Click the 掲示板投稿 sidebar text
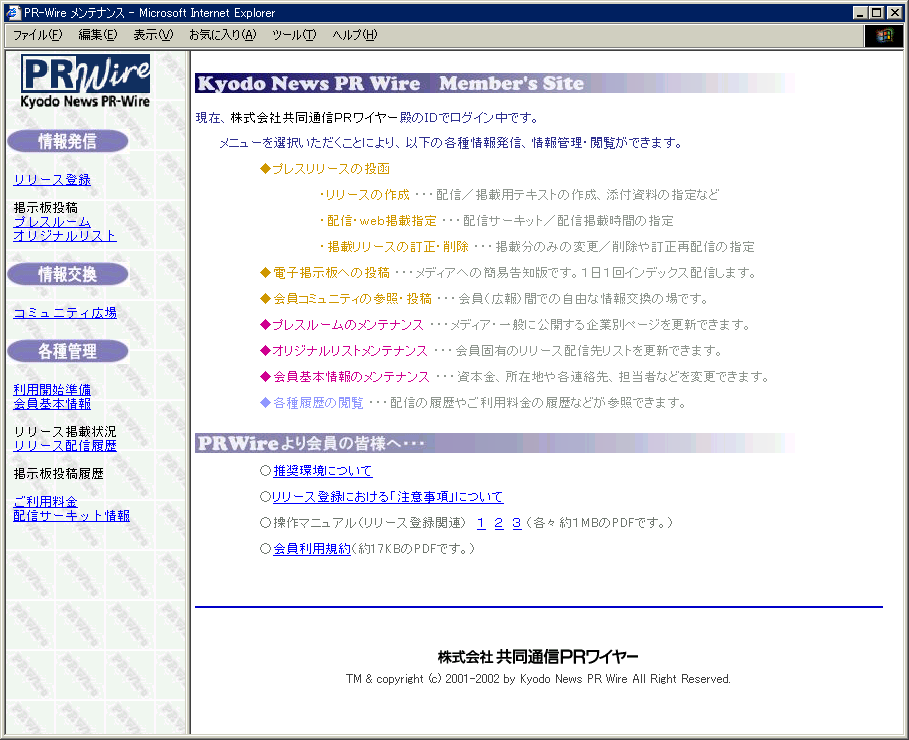 coord(45,208)
